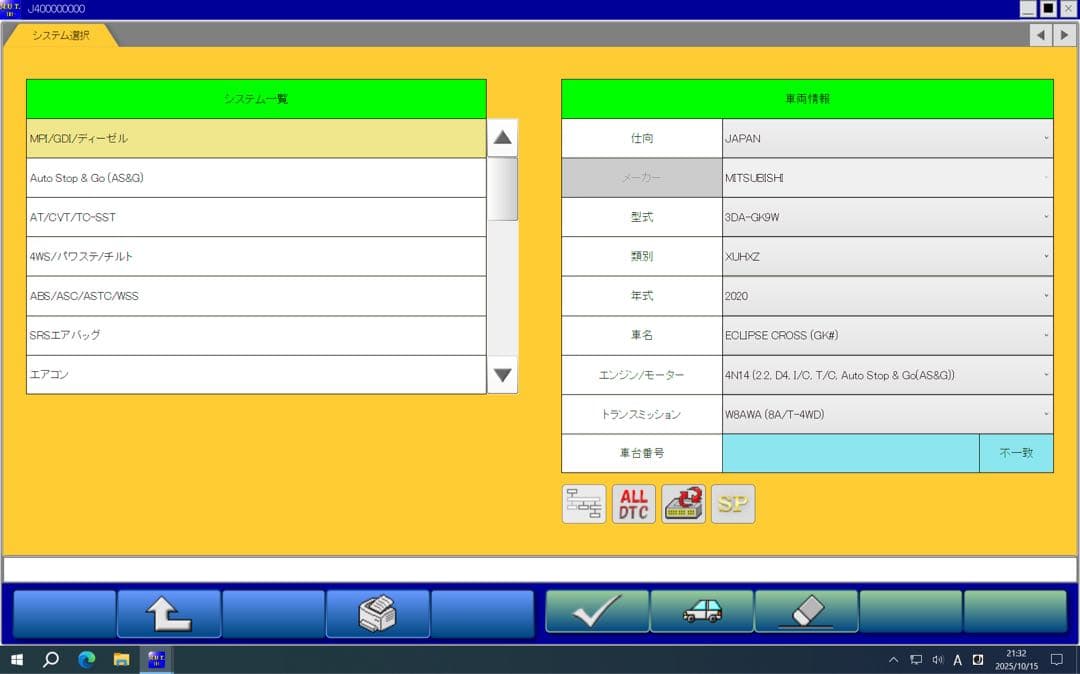Open Microsoft Edge from the taskbar
The image size is (1080, 674).
click(86, 660)
